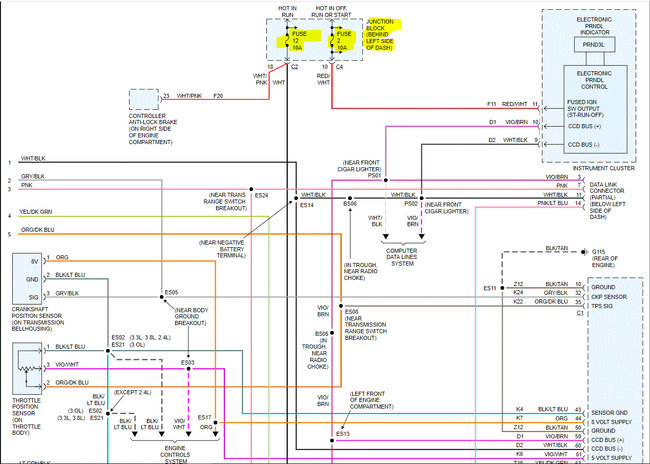Image resolution: width=650 pixels, height=464 pixels.
Task: Click the C2 connector label
Action: [x=294, y=67]
